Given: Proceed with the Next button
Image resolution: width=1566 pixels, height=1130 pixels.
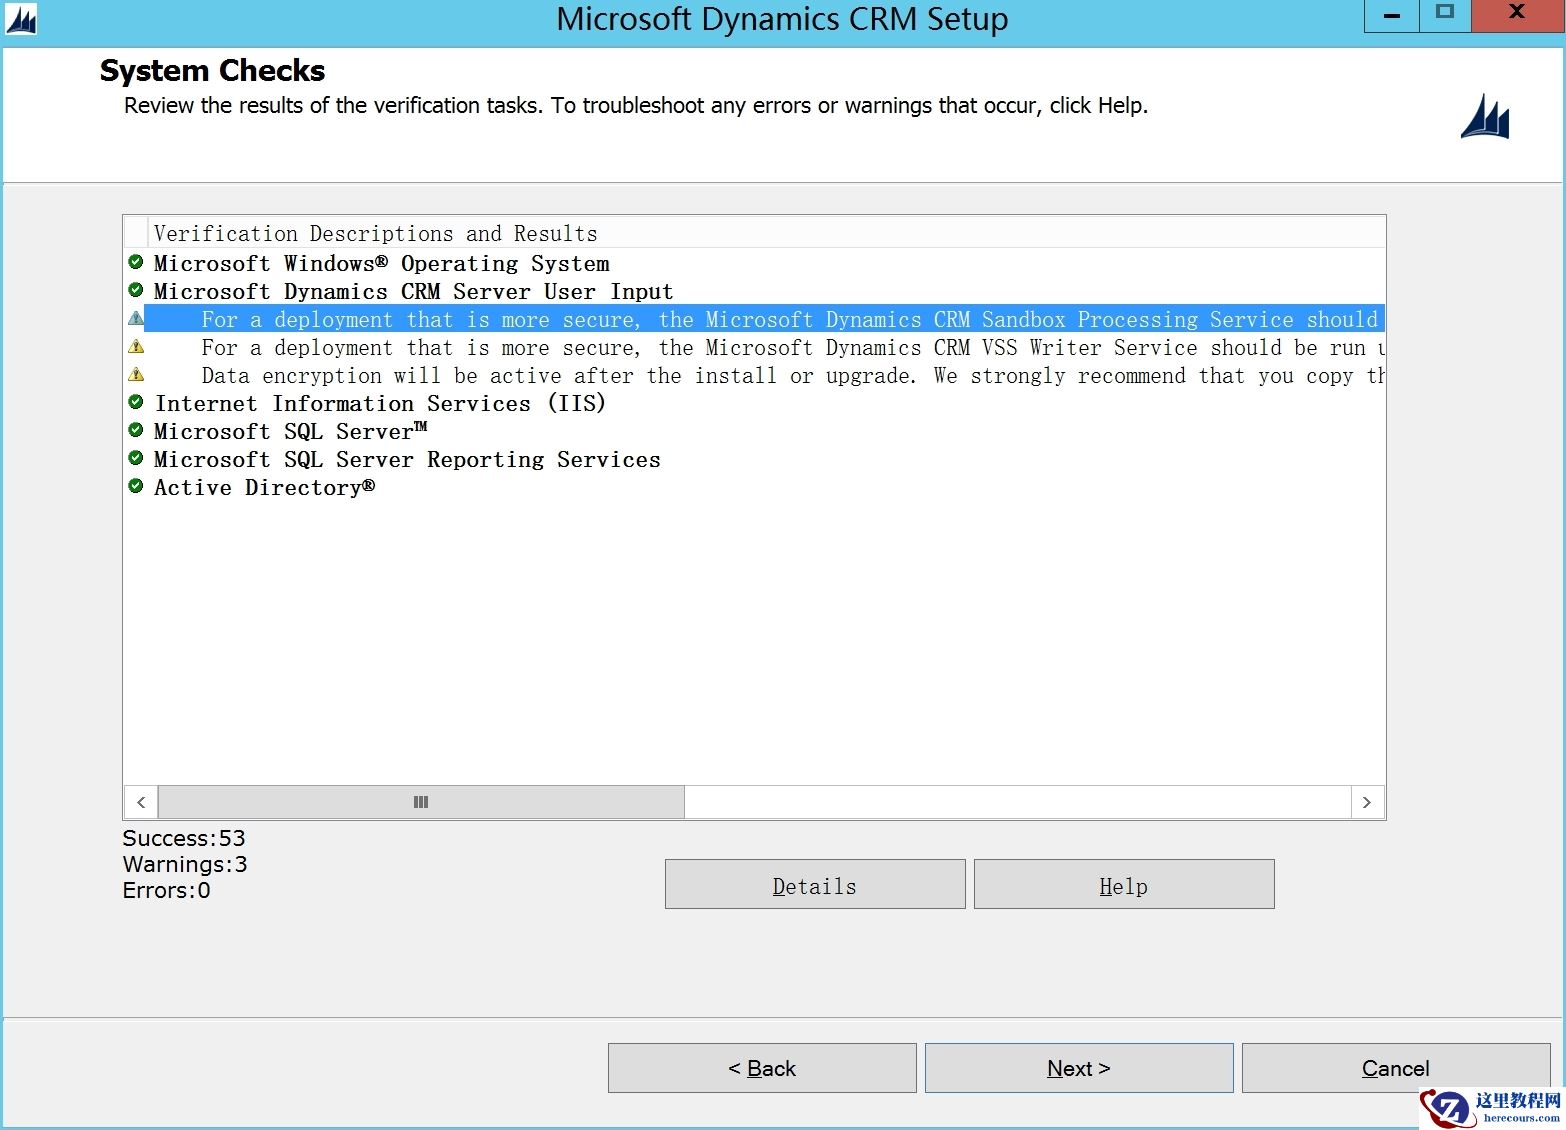Looking at the screenshot, I should click(1079, 1068).
